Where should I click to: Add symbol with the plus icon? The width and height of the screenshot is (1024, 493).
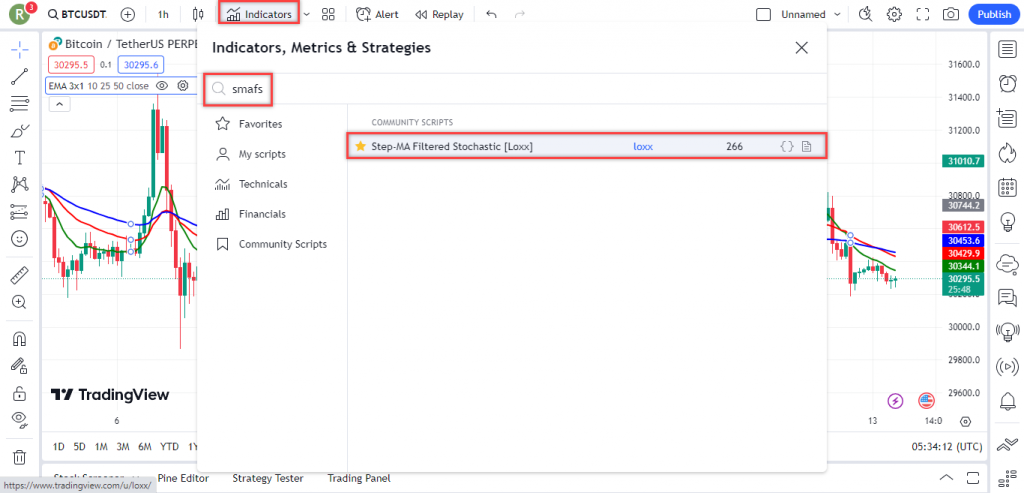(x=128, y=14)
